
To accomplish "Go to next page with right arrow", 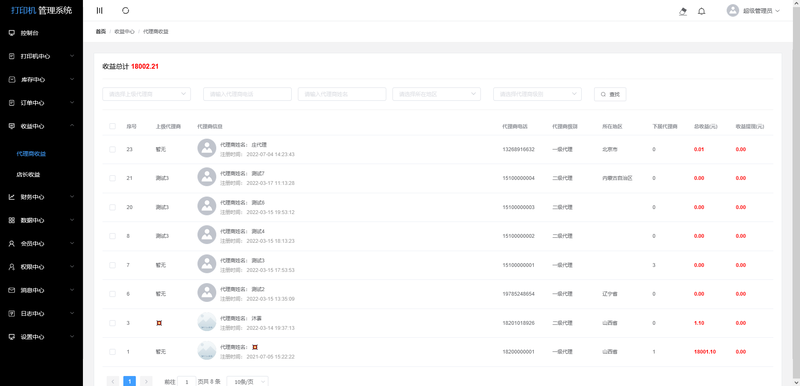I will (x=146, y=381).
